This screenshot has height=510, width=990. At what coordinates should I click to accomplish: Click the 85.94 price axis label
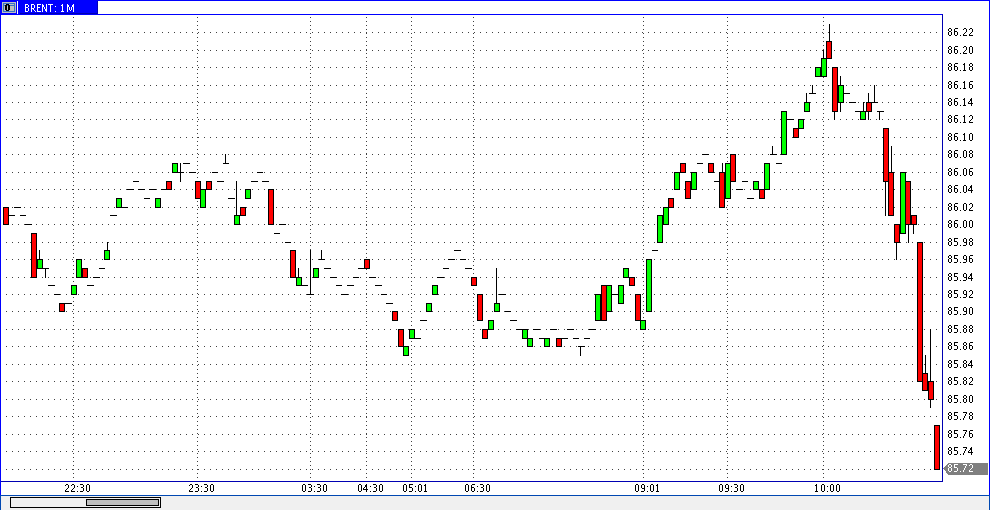click(960, 277)
